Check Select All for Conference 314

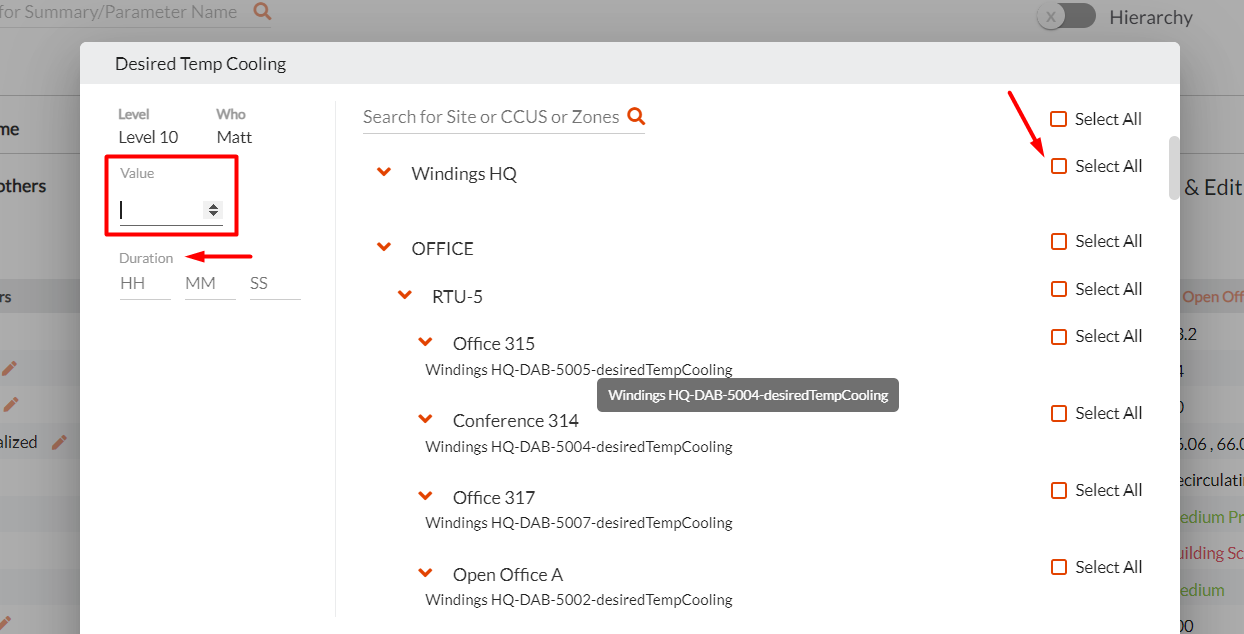(x=1059, y=413)
